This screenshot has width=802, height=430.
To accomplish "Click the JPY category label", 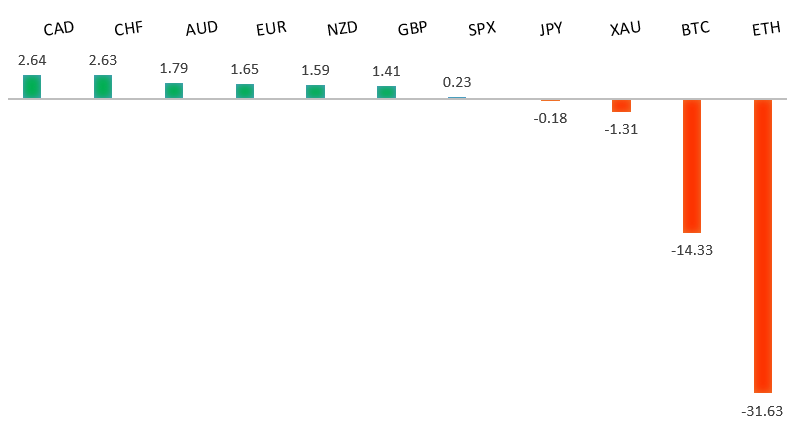I will (x=551, y=28).
